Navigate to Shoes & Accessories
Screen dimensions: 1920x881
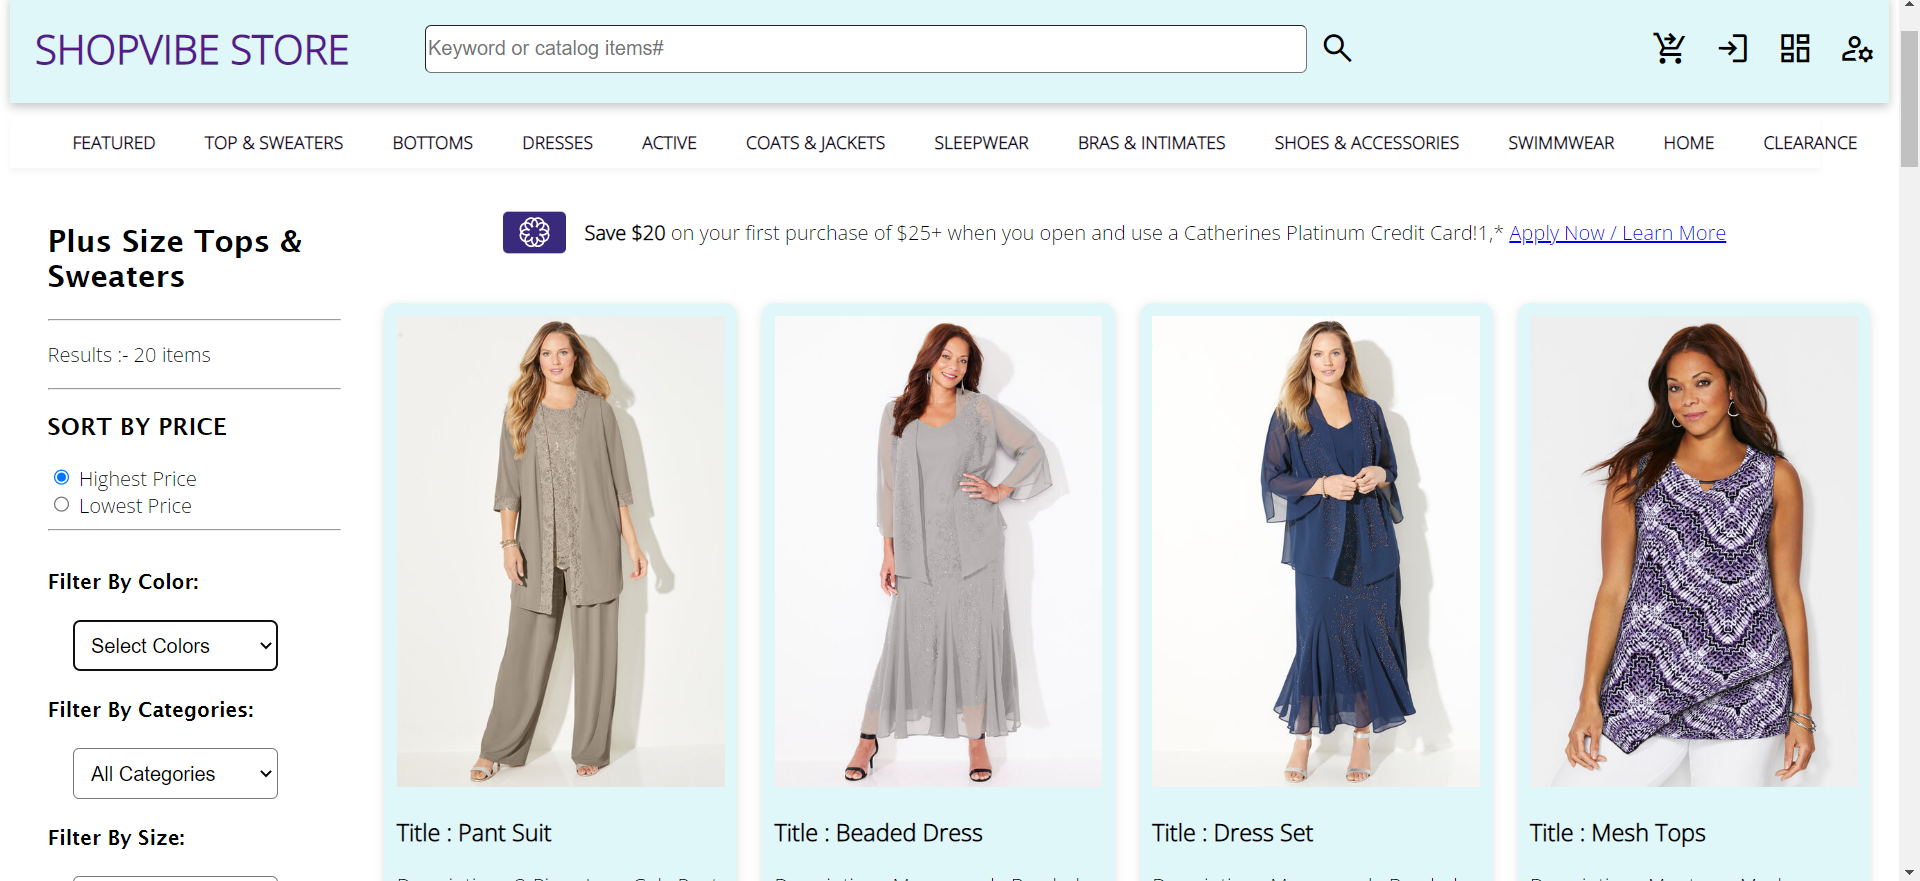point(1366,143)
